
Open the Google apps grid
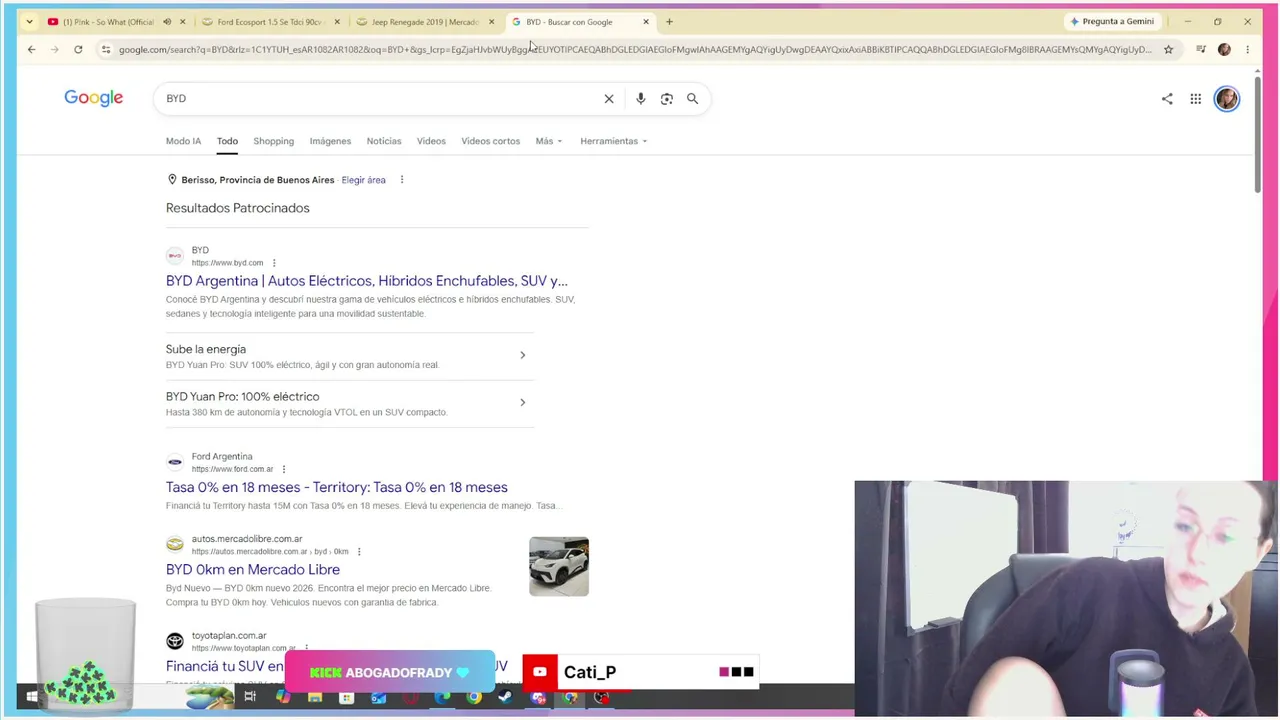[1195, 98]
